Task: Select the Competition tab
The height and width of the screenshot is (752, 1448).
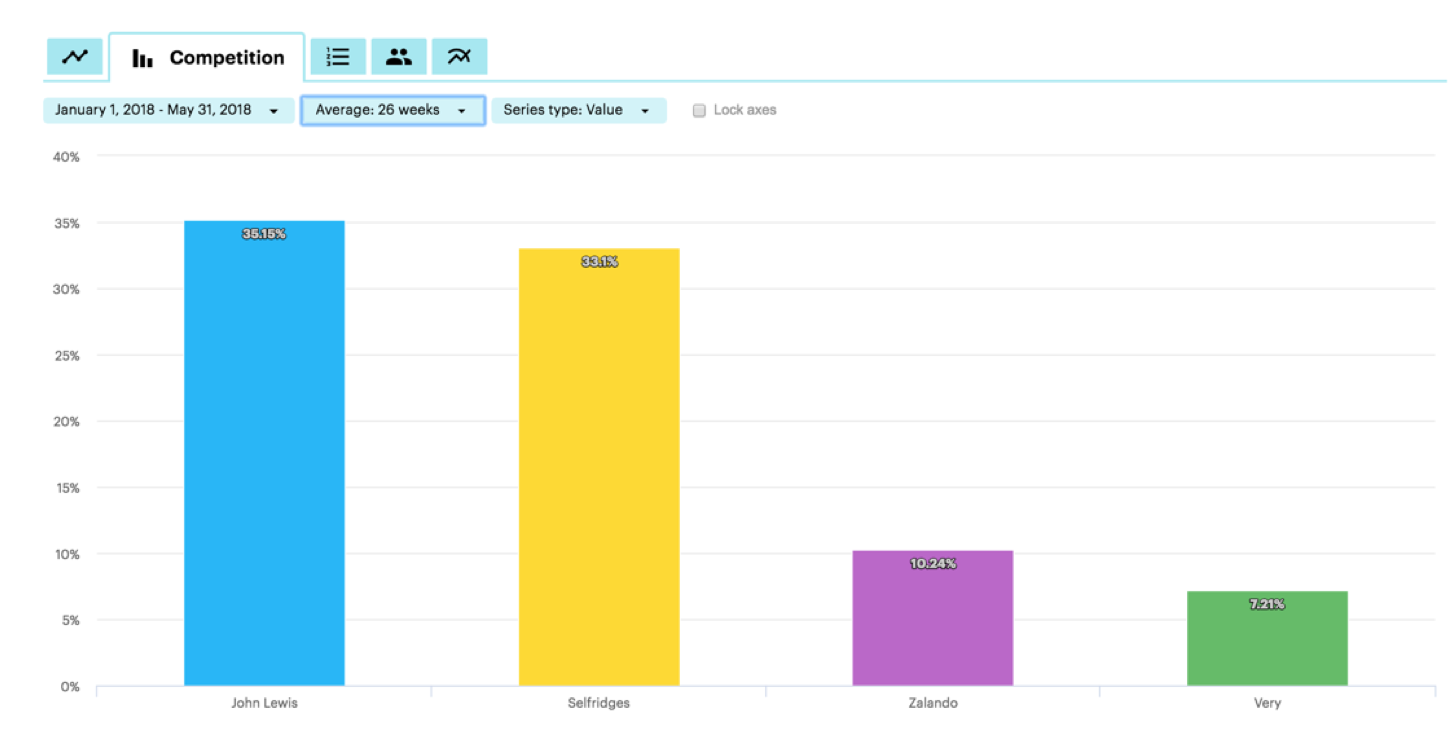Action: [x=207, y=58]
